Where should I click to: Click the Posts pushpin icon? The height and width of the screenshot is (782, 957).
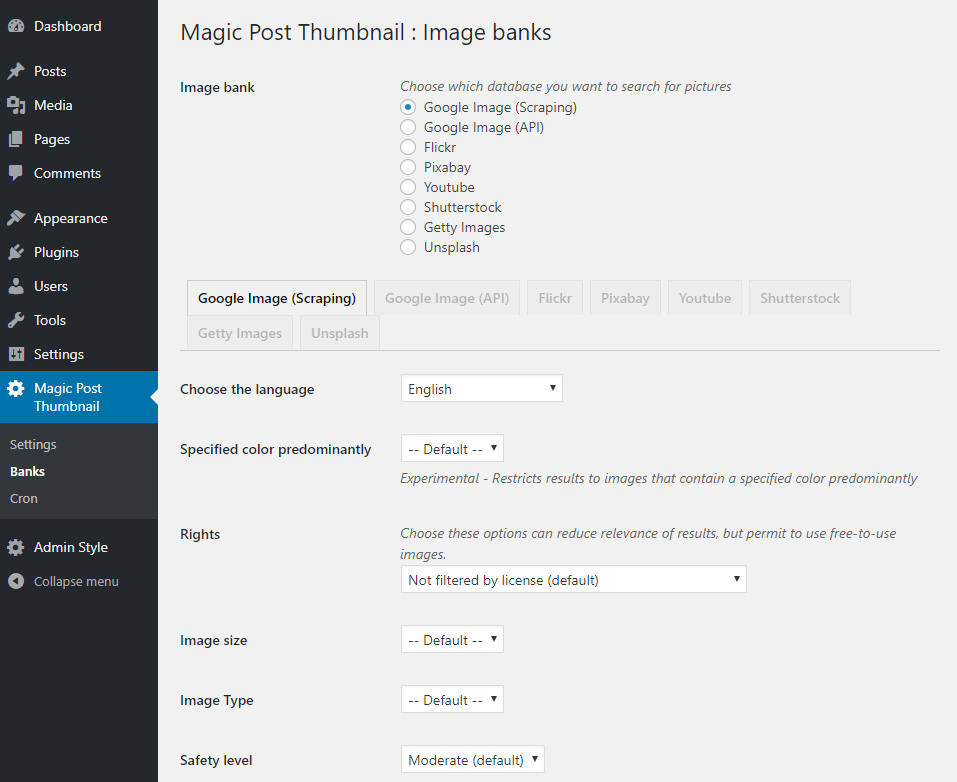tap(16, 71)
